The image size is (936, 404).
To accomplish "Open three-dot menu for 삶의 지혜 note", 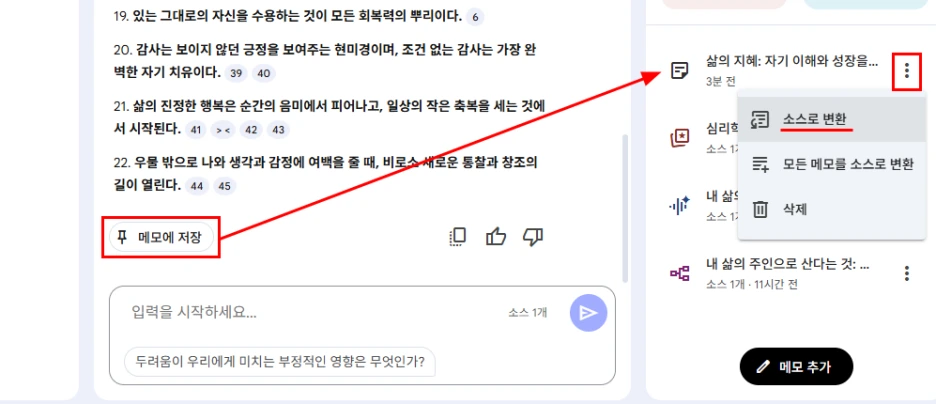I will (x=907, y=71).
